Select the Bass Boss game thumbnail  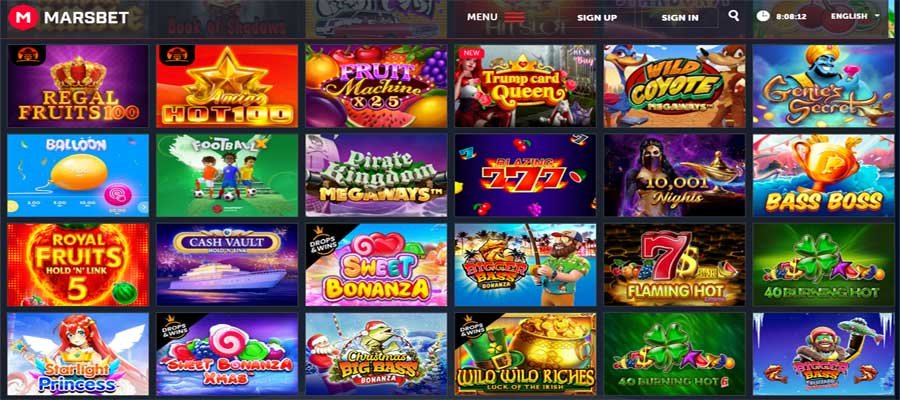[x=824, y=176]
